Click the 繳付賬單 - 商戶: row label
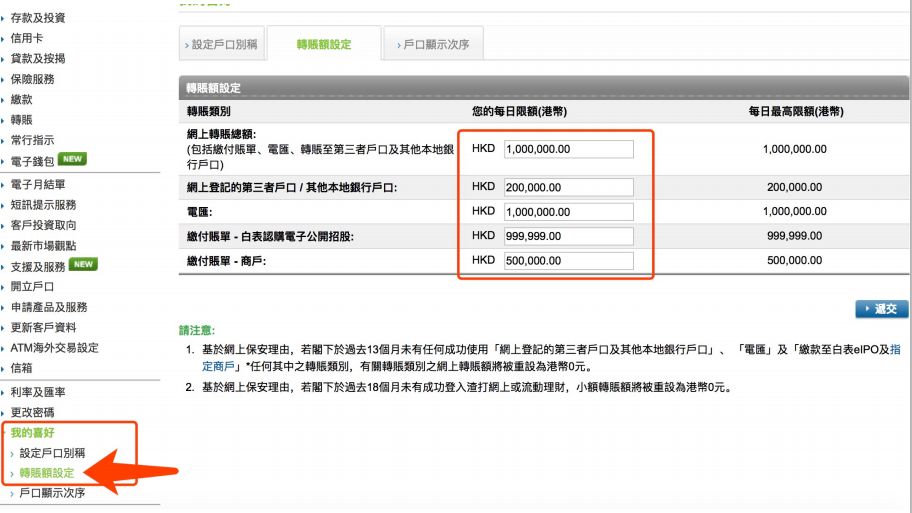Screen dimensions: 912x513 [x=226, y=261]
